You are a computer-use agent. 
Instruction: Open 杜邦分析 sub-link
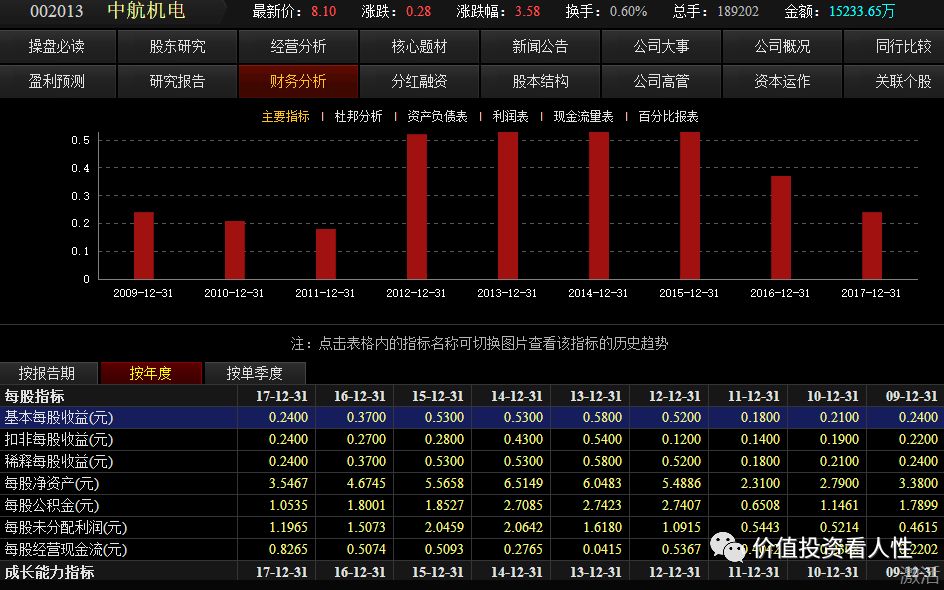pos(358,116)
